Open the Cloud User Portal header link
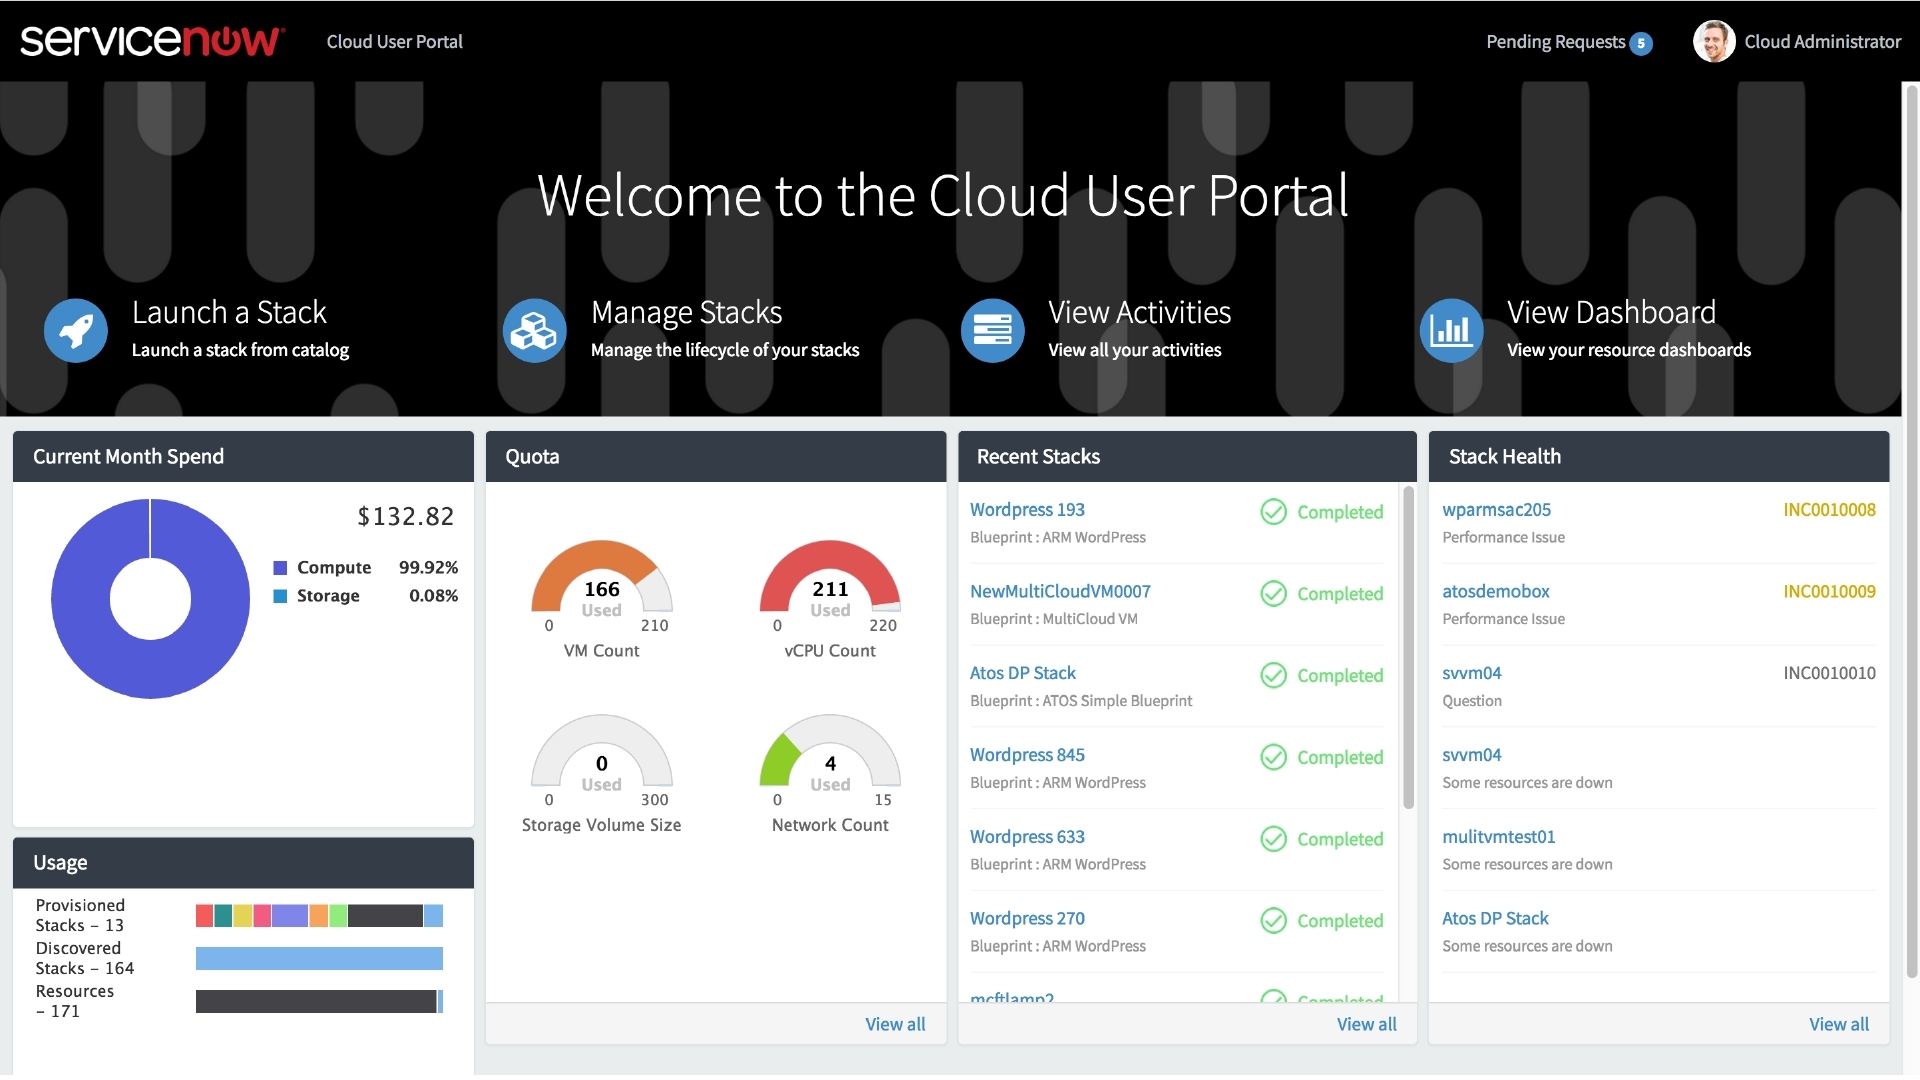 tap(394, 42)
